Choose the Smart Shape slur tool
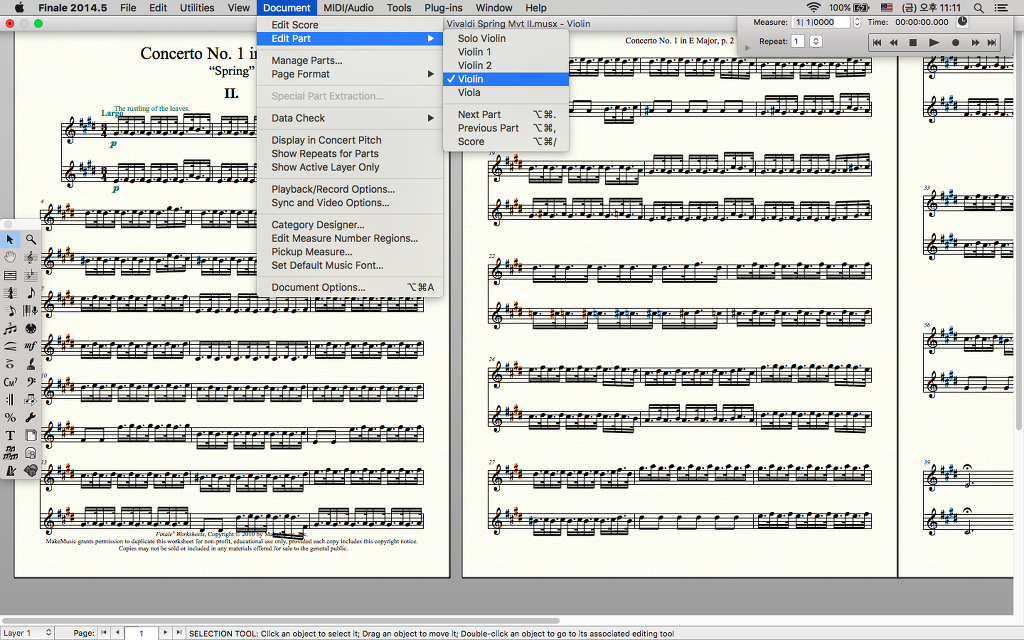 pyautogui.click(x=10, y=346)
